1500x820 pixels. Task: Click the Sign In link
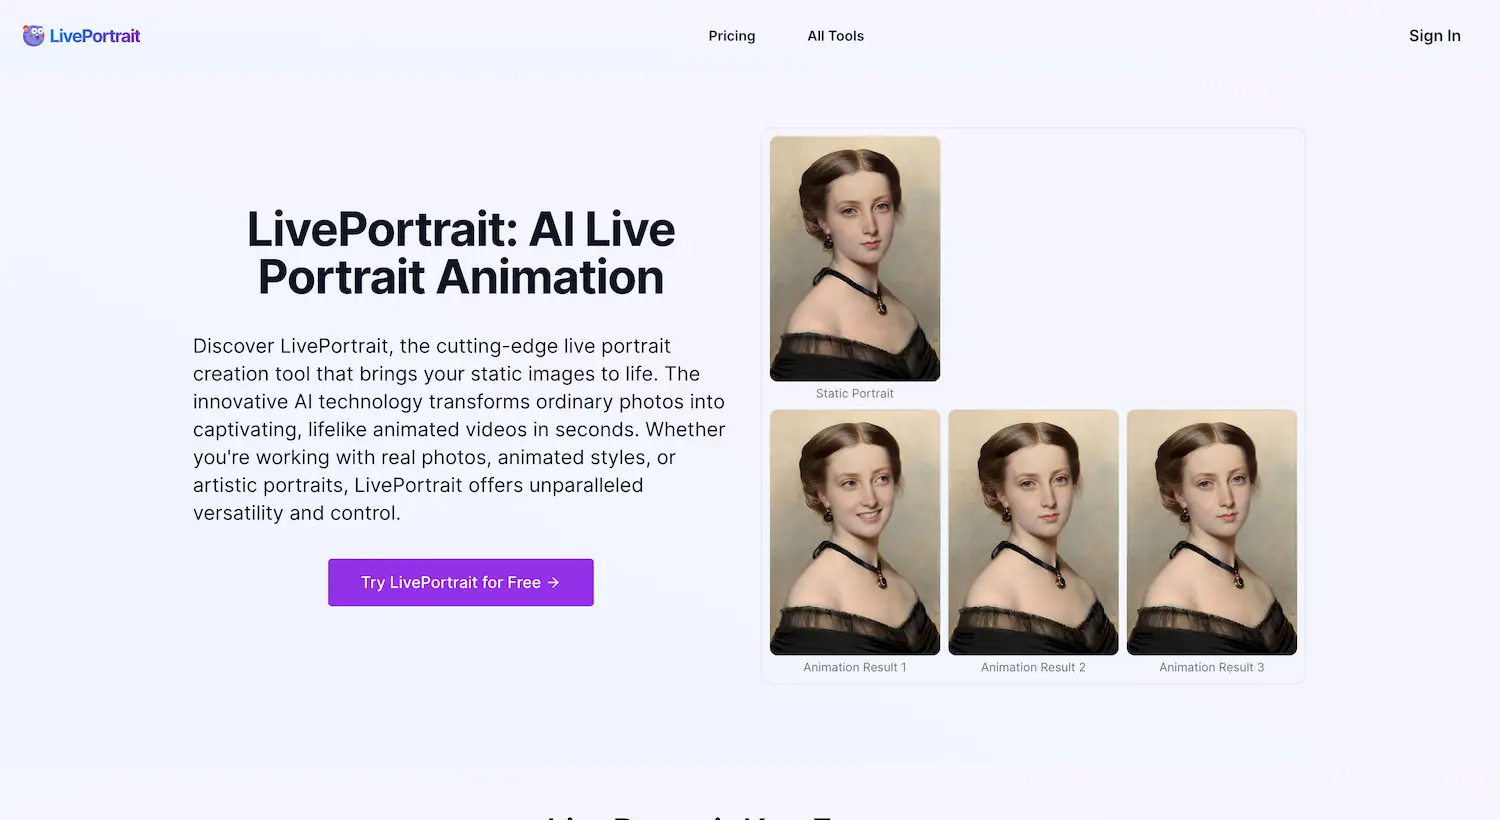point(1434,36)
